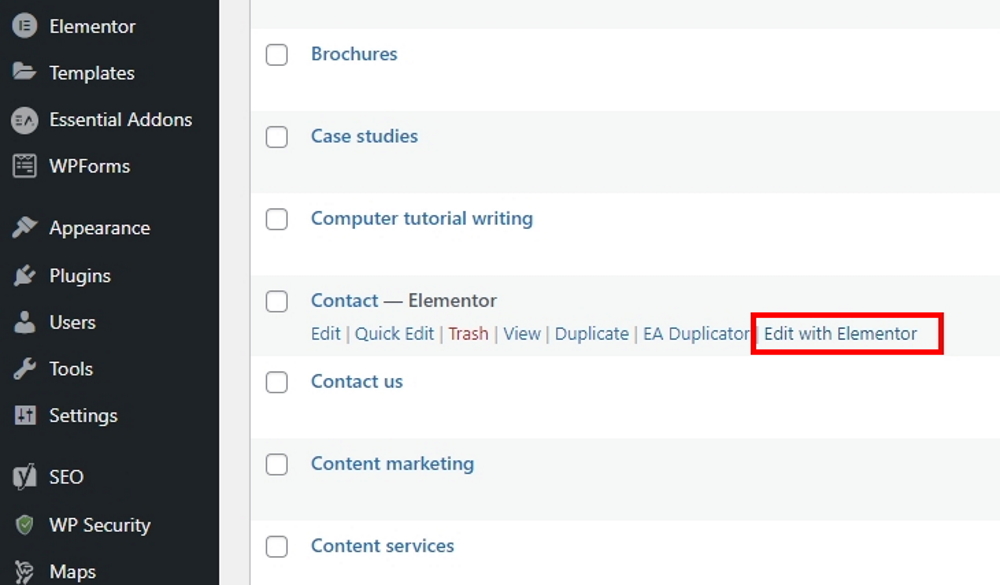
Task: Click the Elementor sidebar icon
Action: [x=24, y=26]
